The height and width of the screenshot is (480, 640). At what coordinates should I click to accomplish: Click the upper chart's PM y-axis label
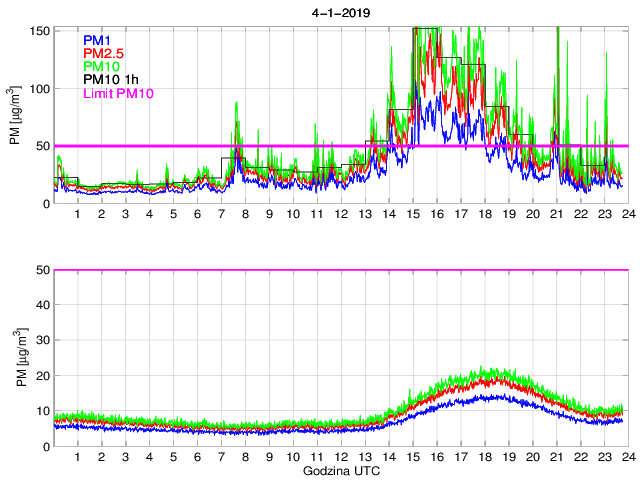click(15, 116)
